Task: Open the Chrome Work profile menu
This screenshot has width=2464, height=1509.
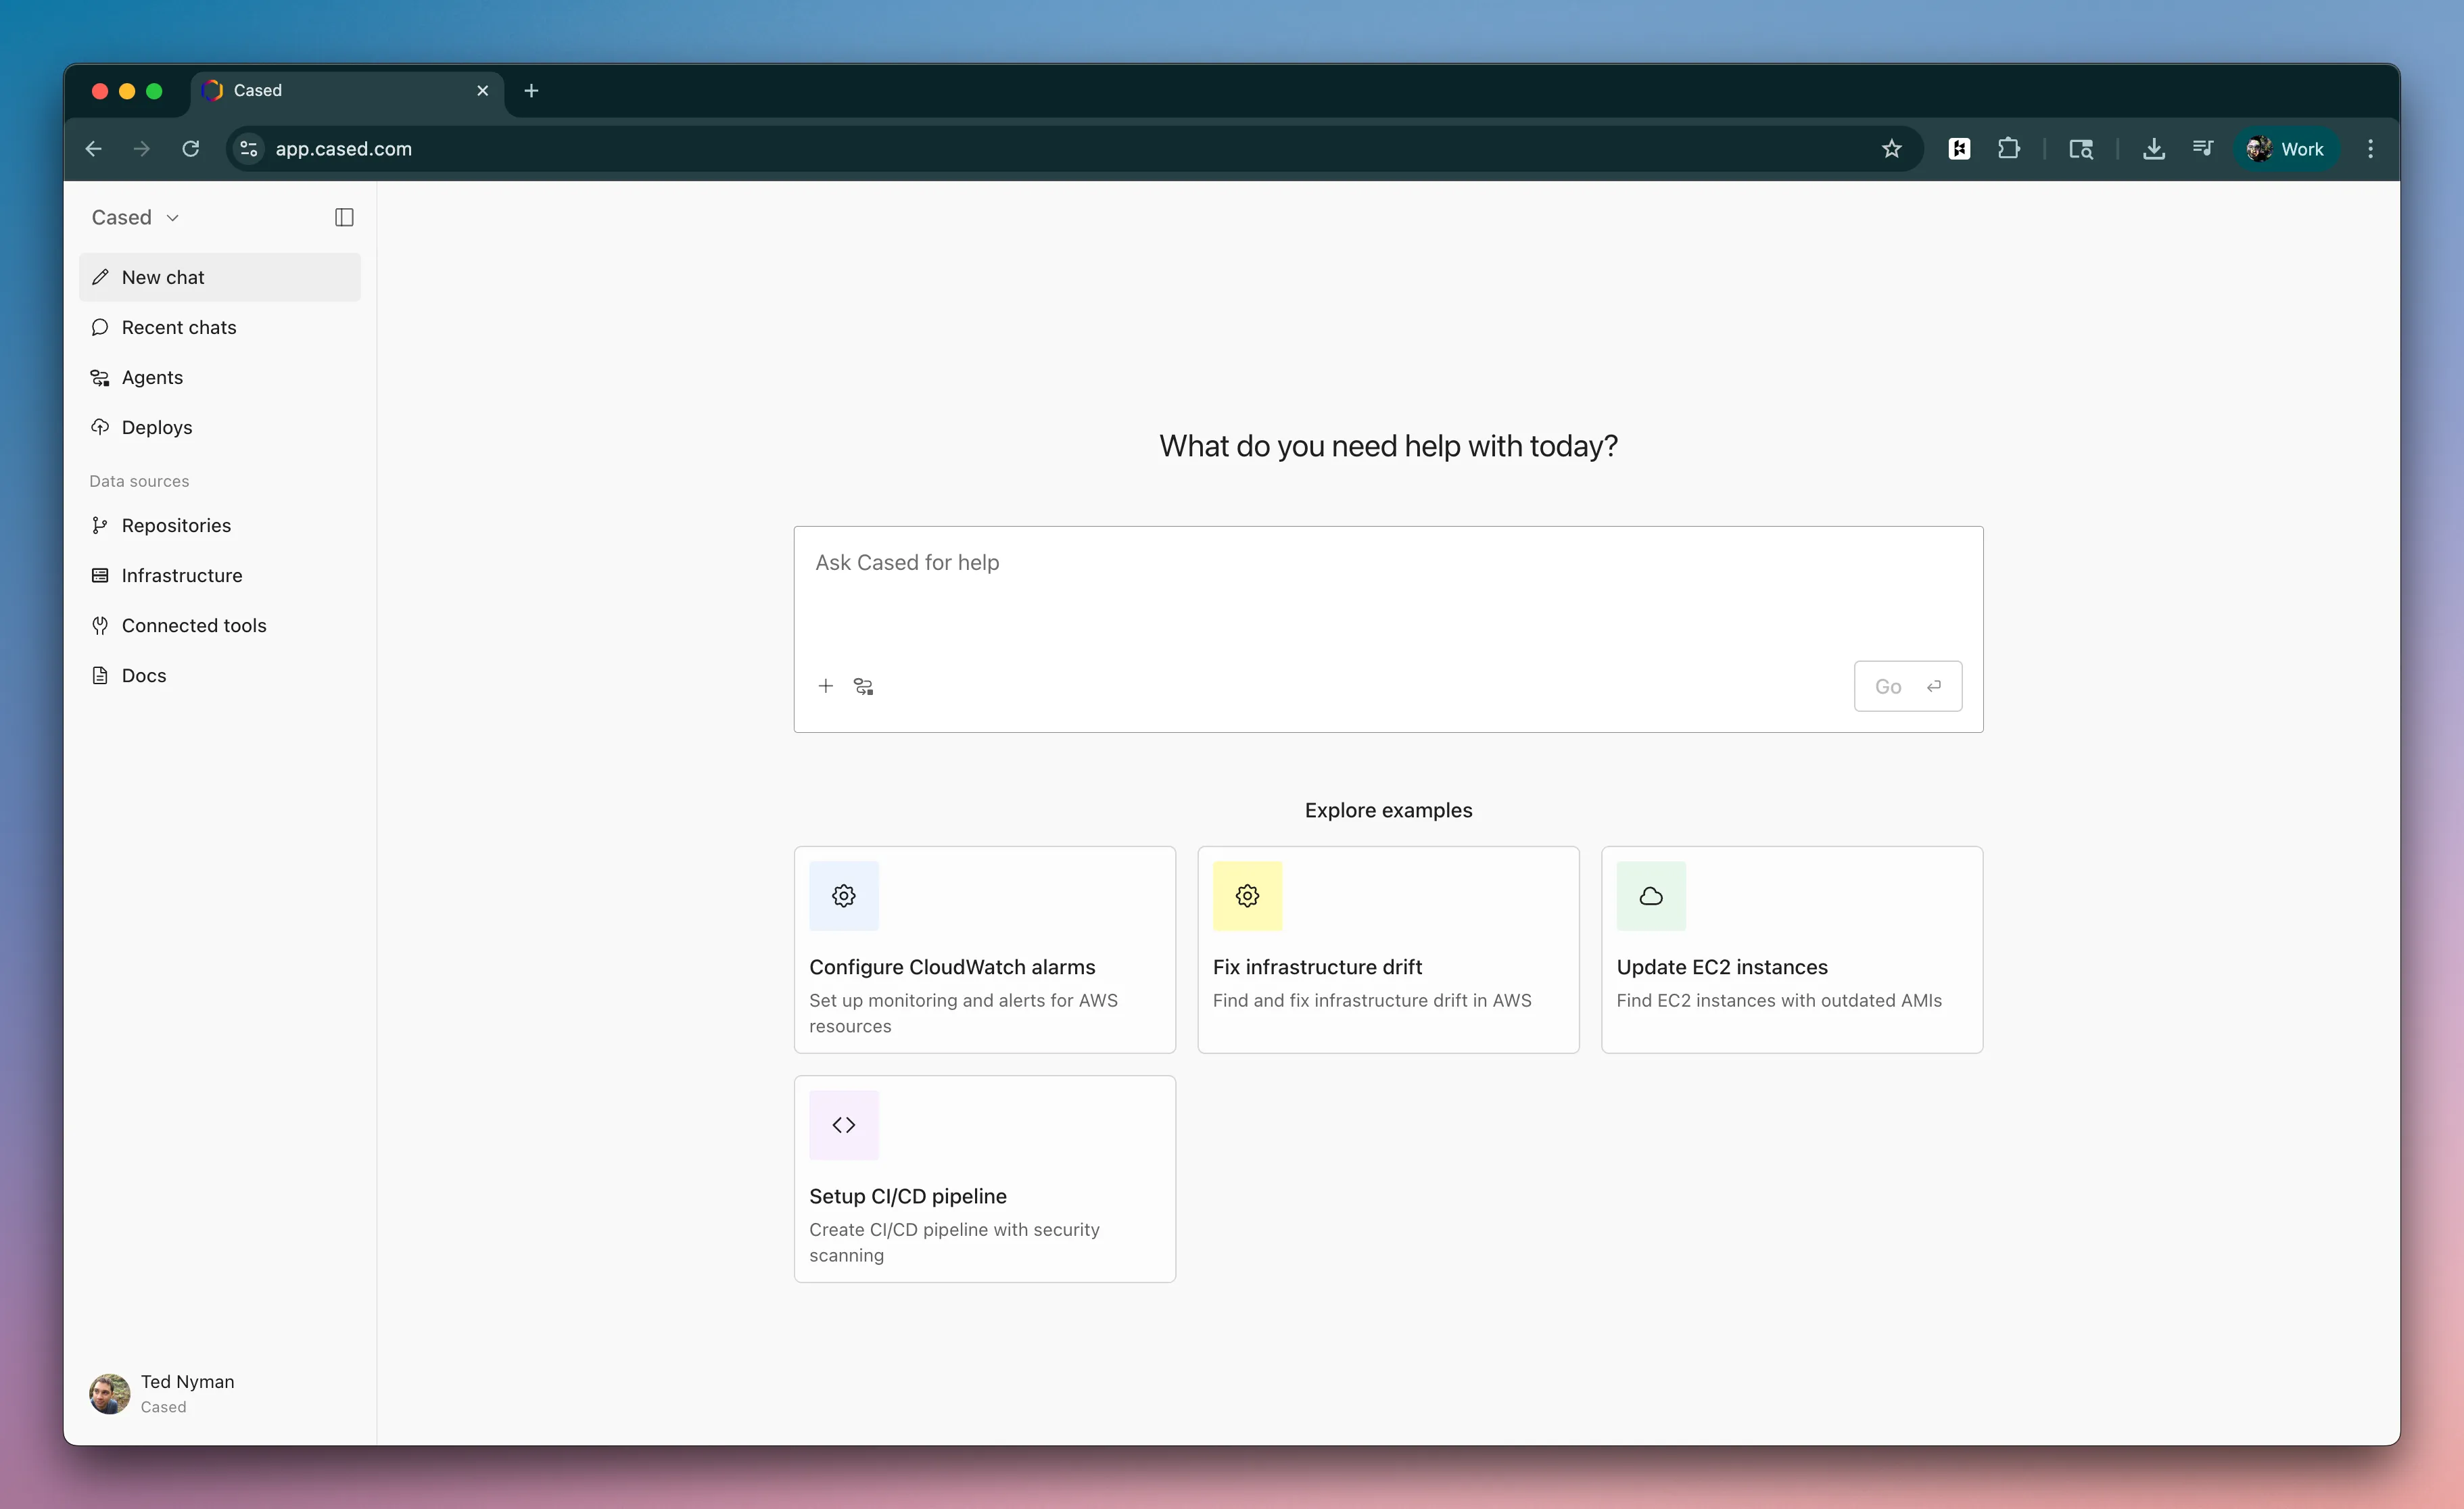Action: coord(2285,149)
